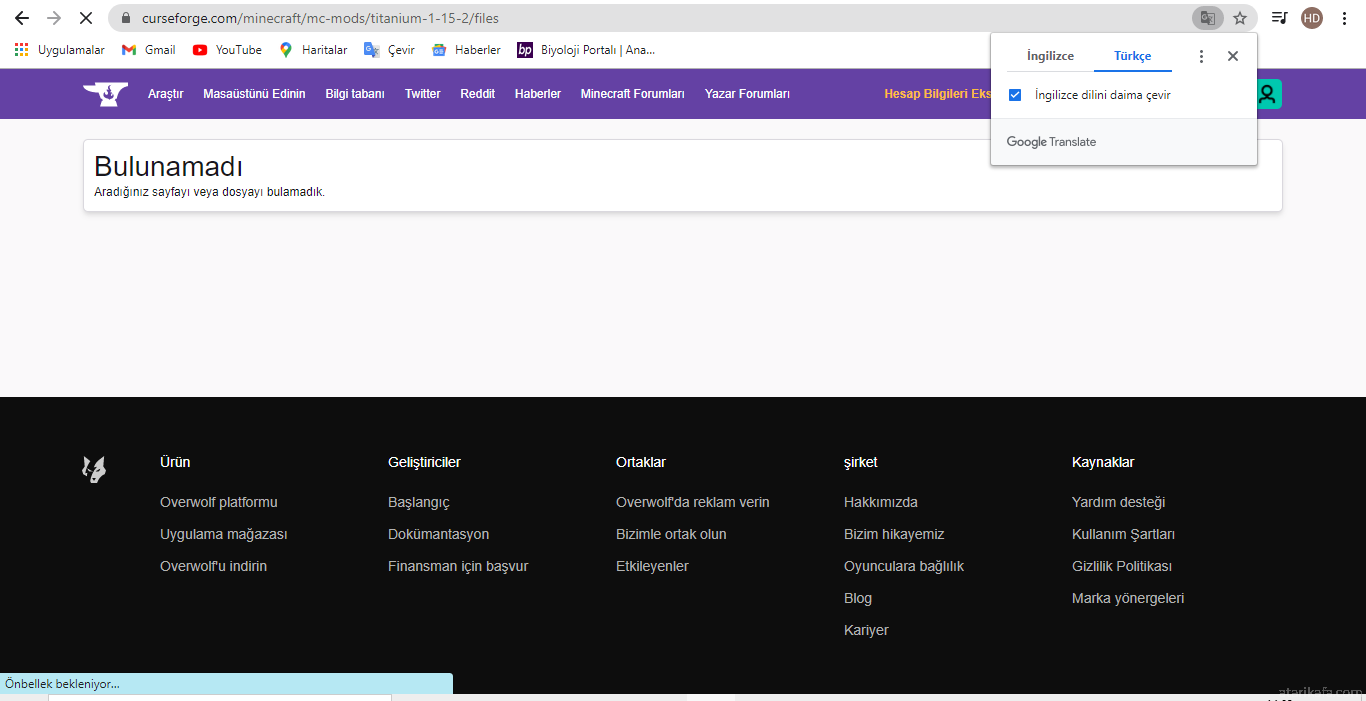Click the padlock site info icon
Viewport: 1366px width, 701px height.
126,18
